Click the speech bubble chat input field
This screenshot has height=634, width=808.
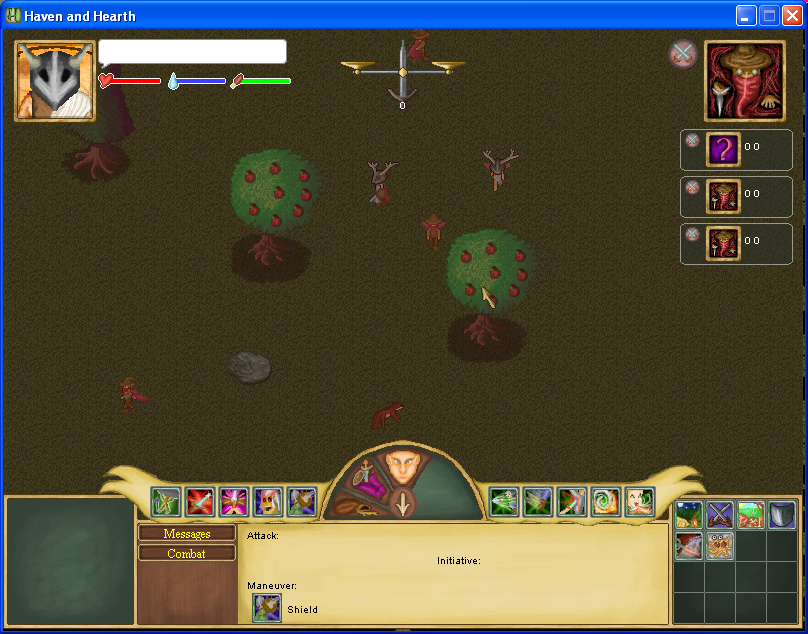[x=192, y=52]
